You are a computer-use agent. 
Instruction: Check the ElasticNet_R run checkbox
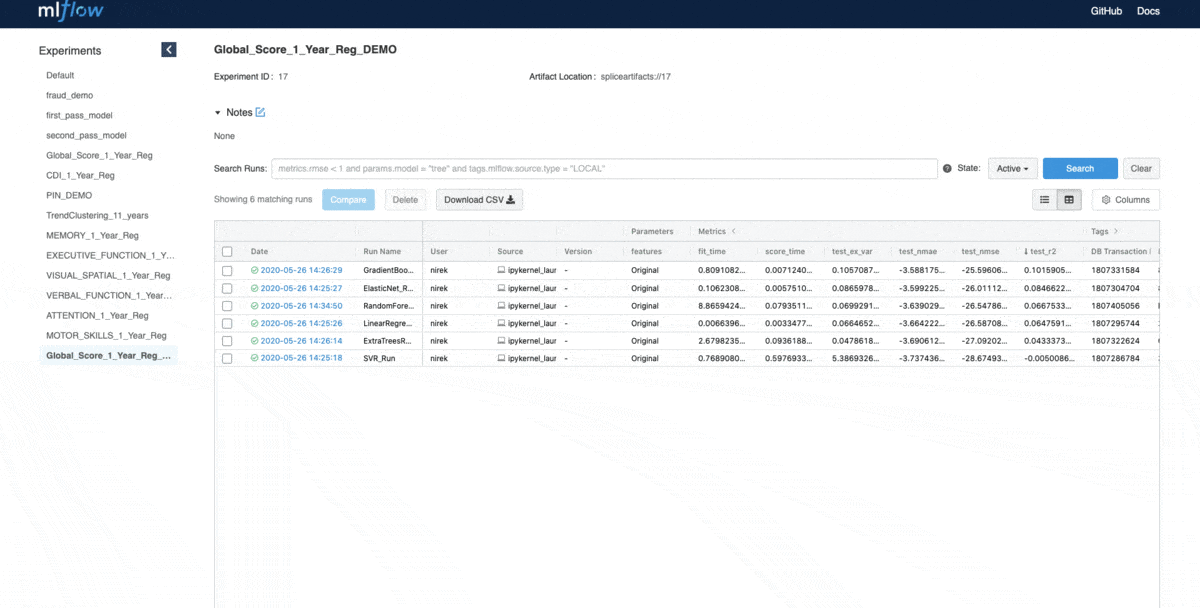click(x=227, y=288)
